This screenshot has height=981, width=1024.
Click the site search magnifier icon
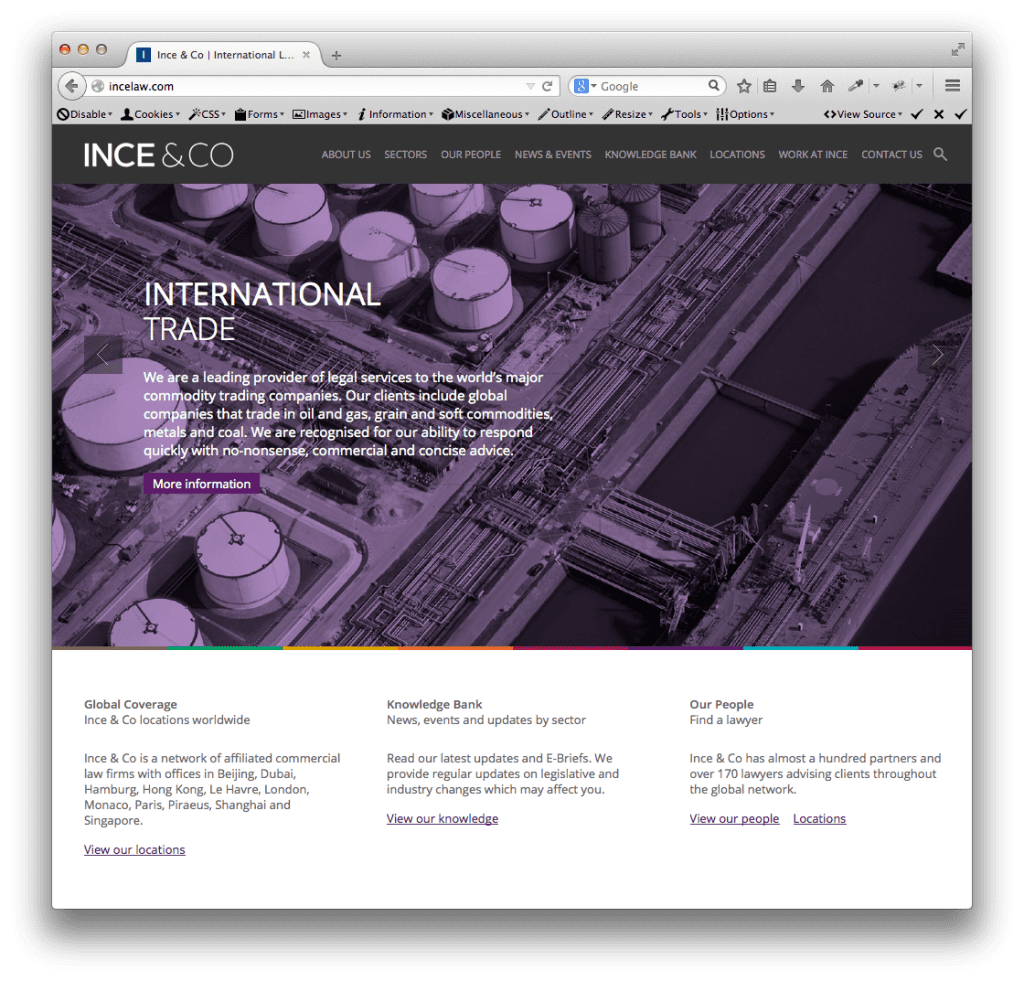click(940, 154)
